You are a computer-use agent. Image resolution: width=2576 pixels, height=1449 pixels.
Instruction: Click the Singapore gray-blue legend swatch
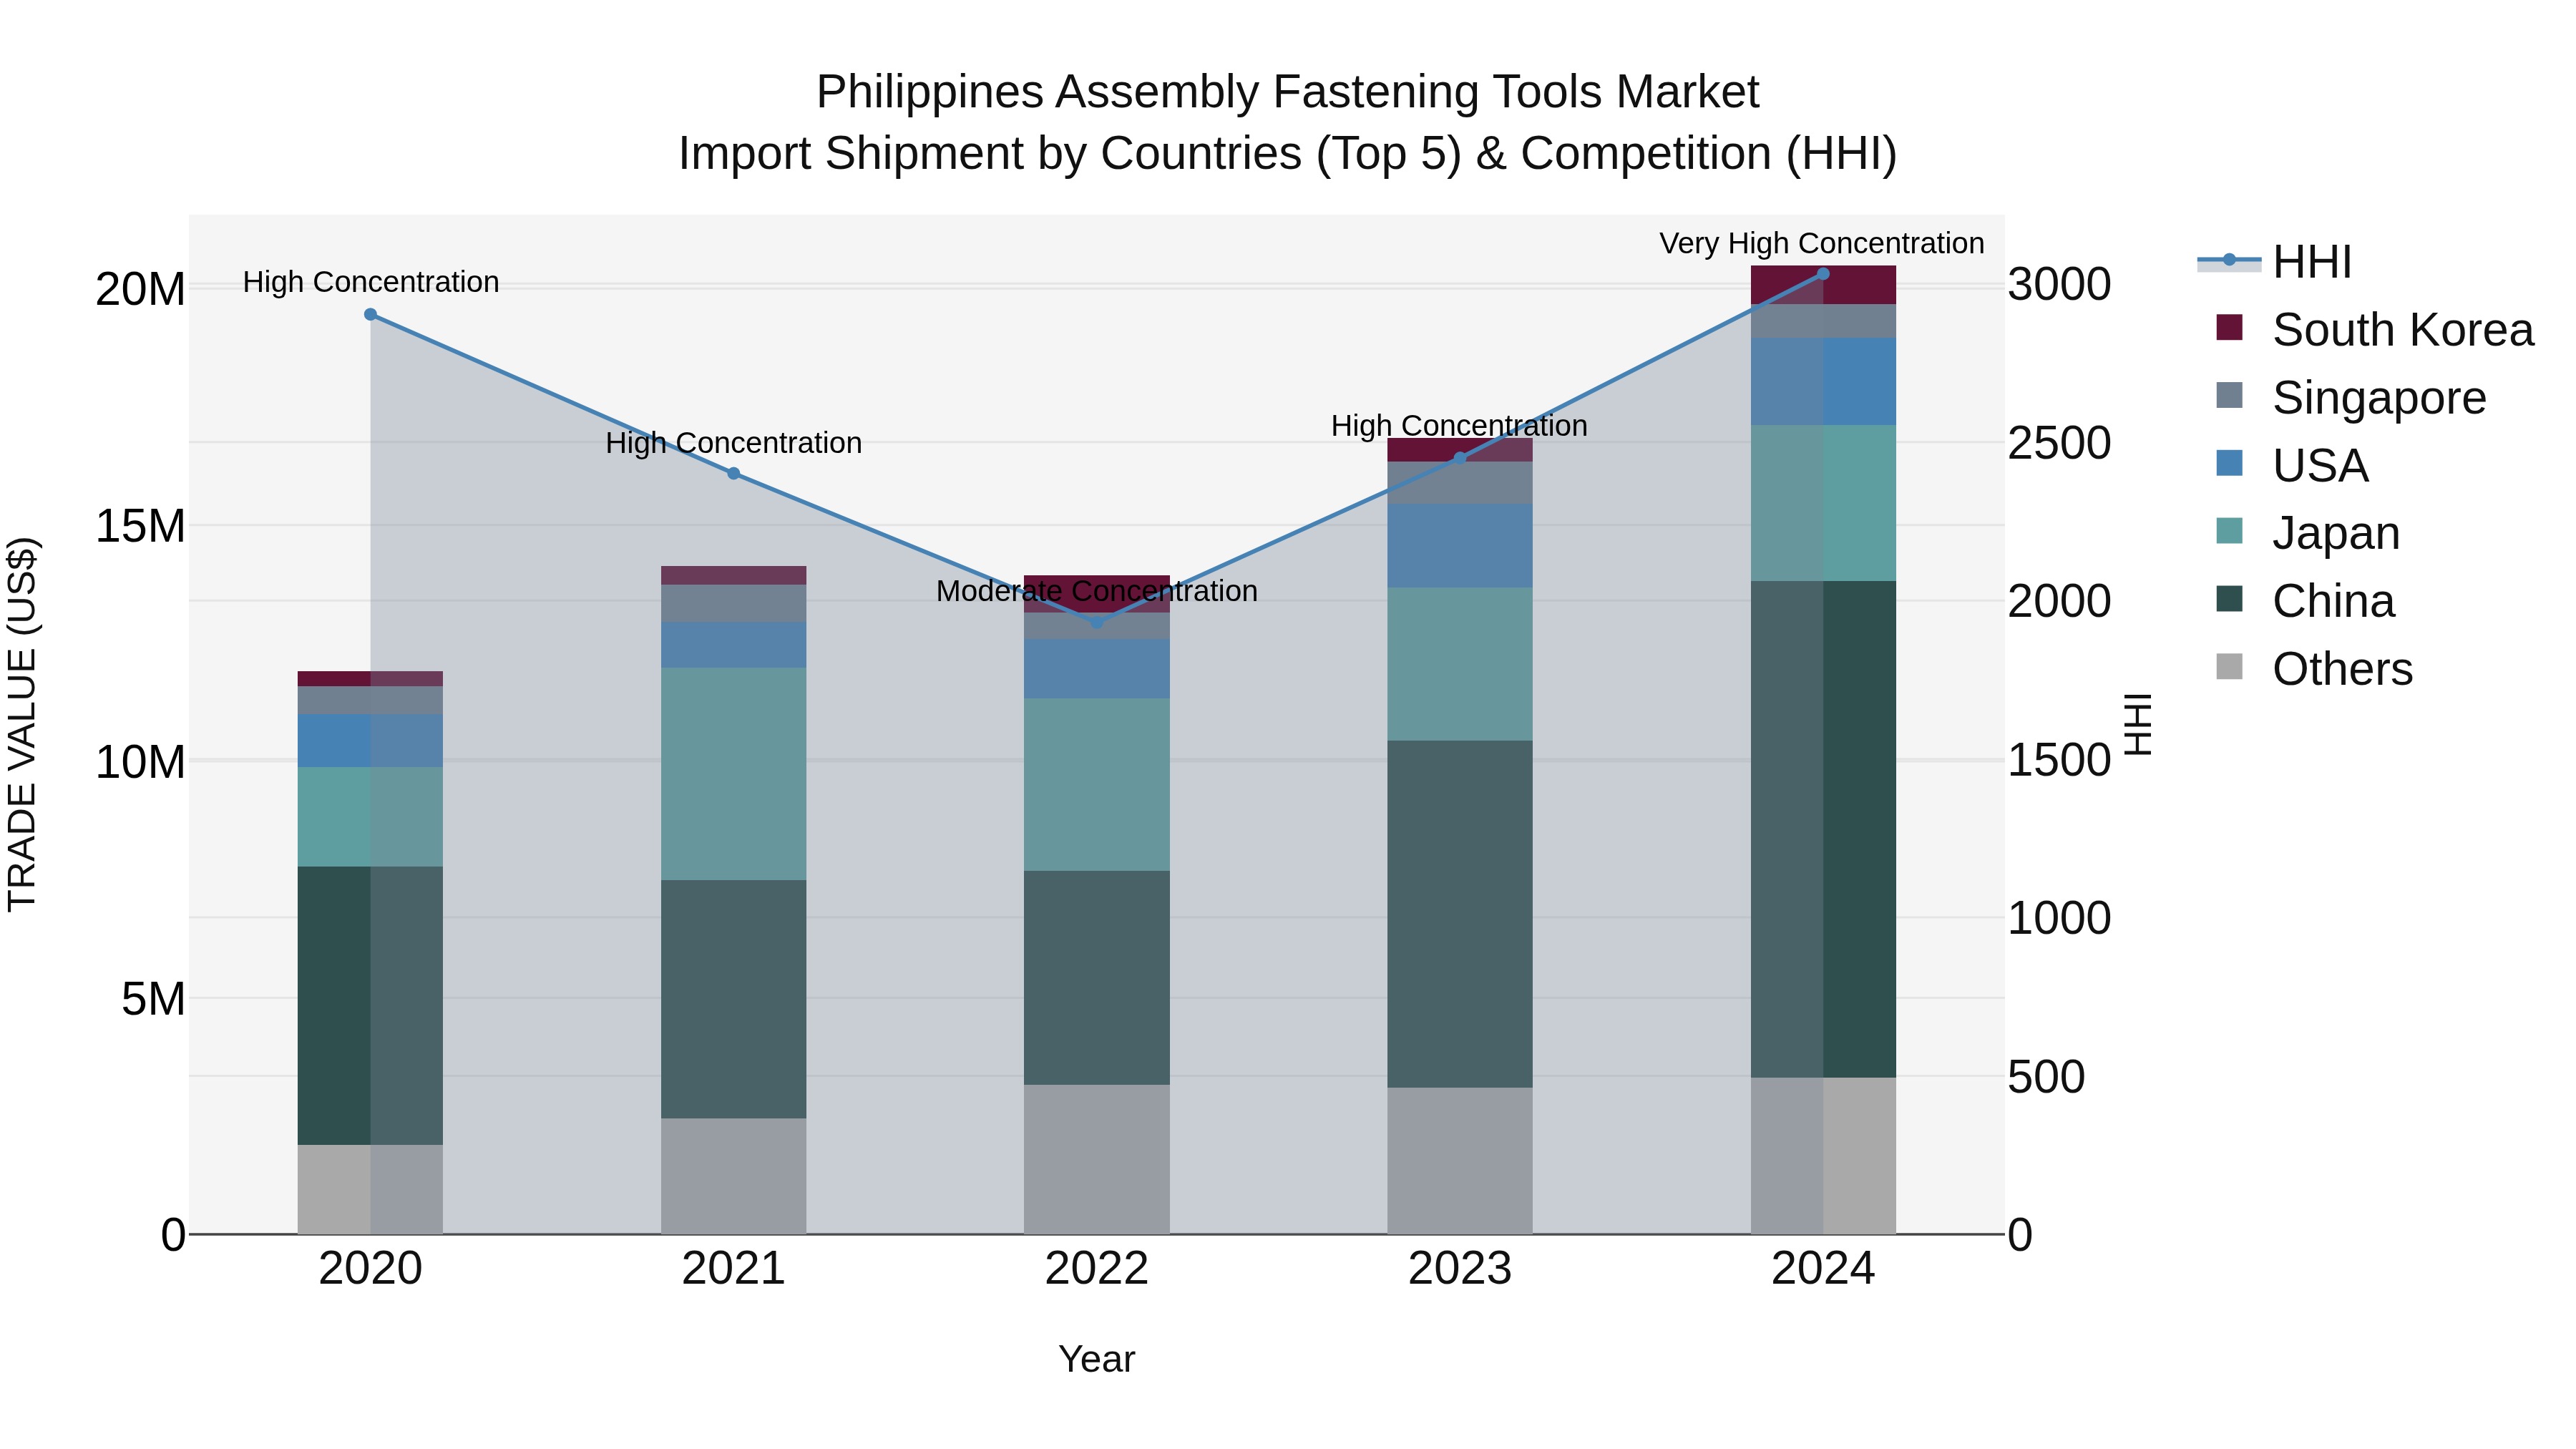point(2229,395)
